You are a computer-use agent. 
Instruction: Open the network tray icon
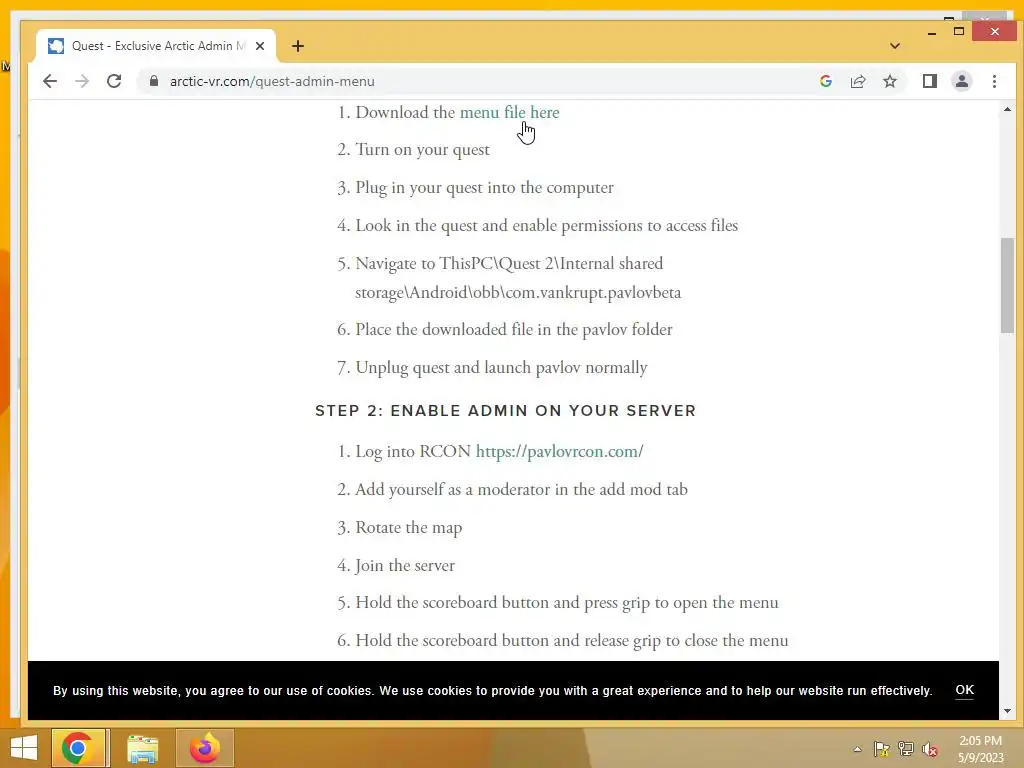coord(906,749)
